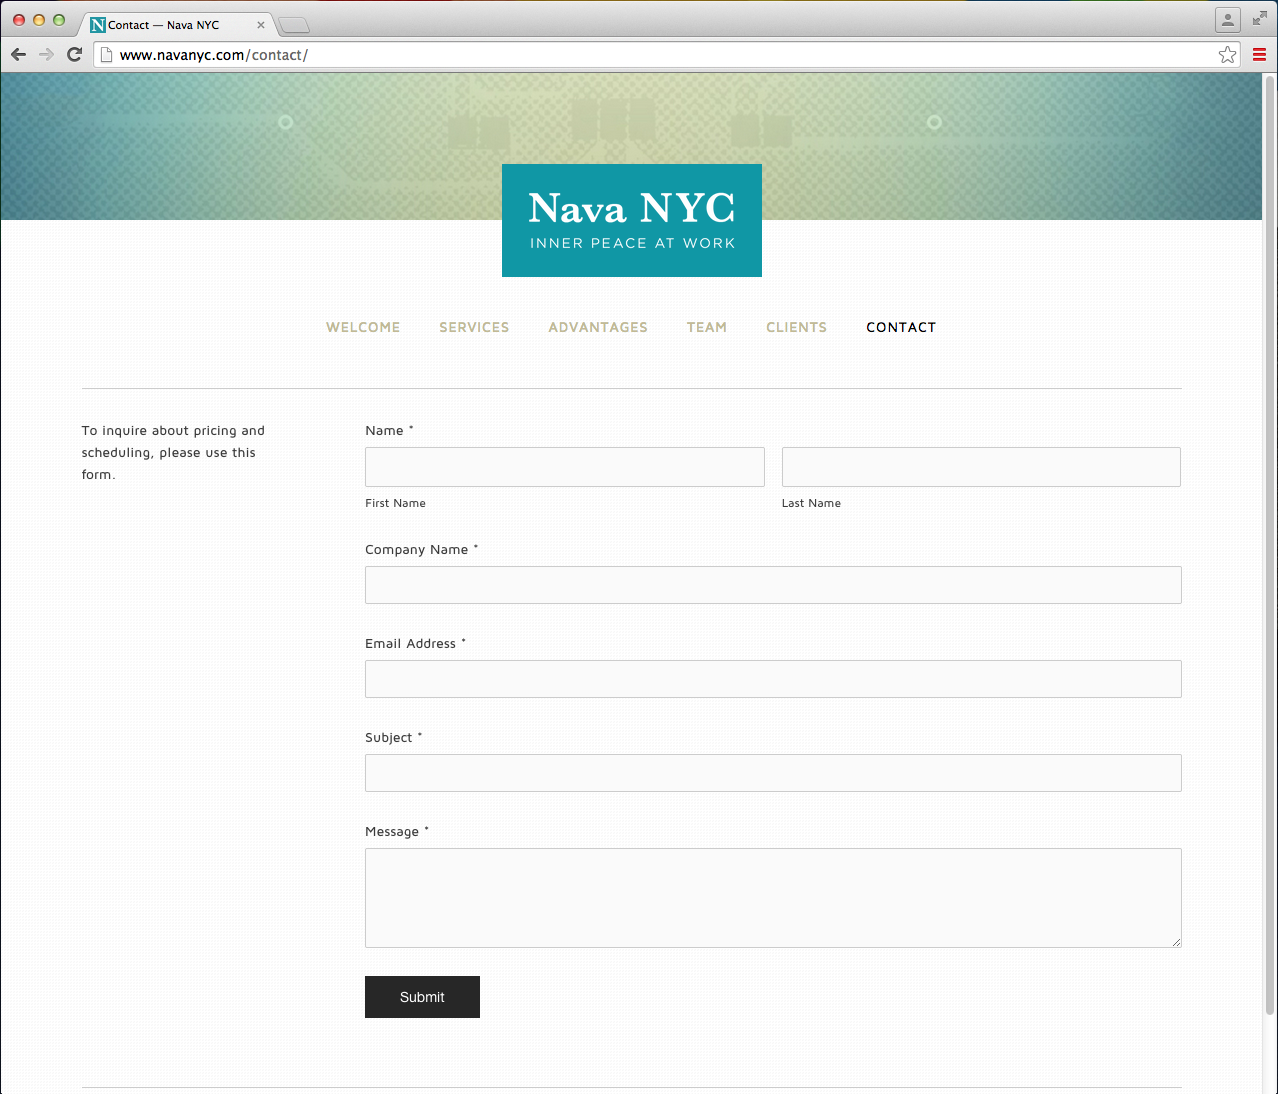Click the browser forward arrow

pyautogui.click(x=46, y=54)
